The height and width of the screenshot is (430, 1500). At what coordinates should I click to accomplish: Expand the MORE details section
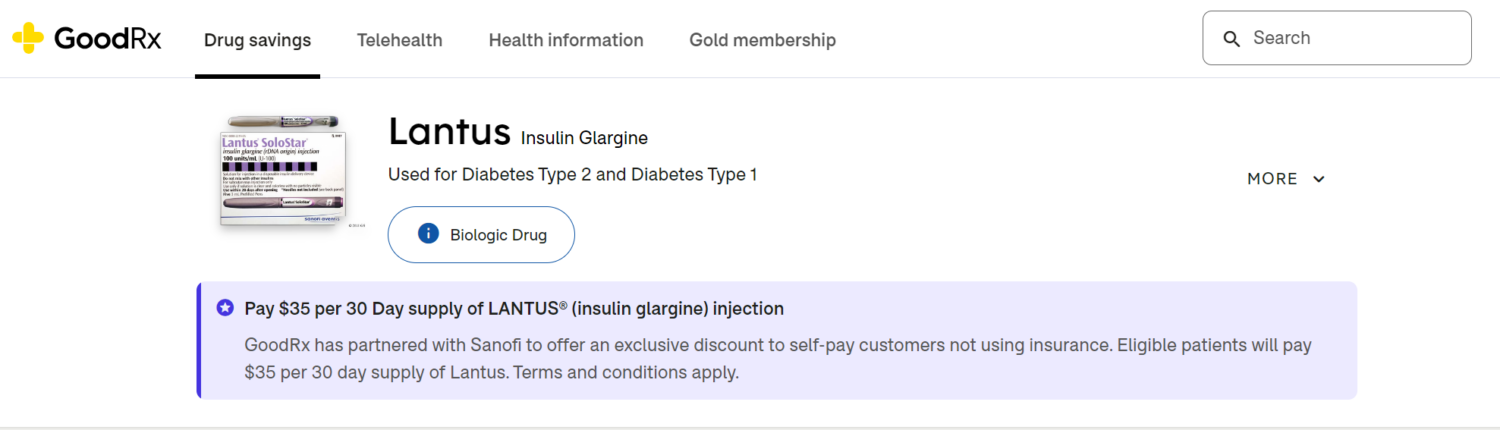point(1272,179)
